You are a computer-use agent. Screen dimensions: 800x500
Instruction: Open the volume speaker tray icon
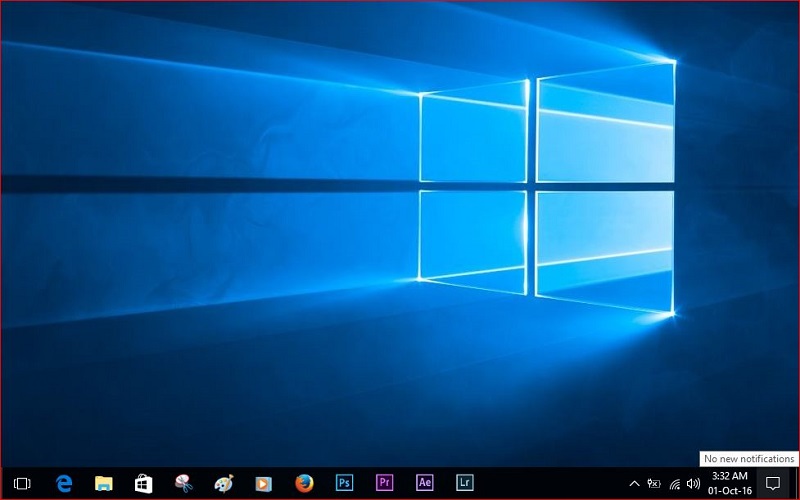pos(693,483)
